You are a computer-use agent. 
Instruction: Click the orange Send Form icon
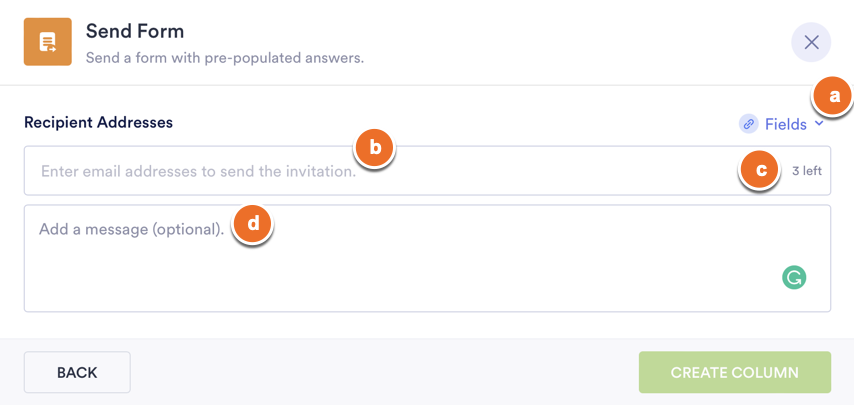48,42
